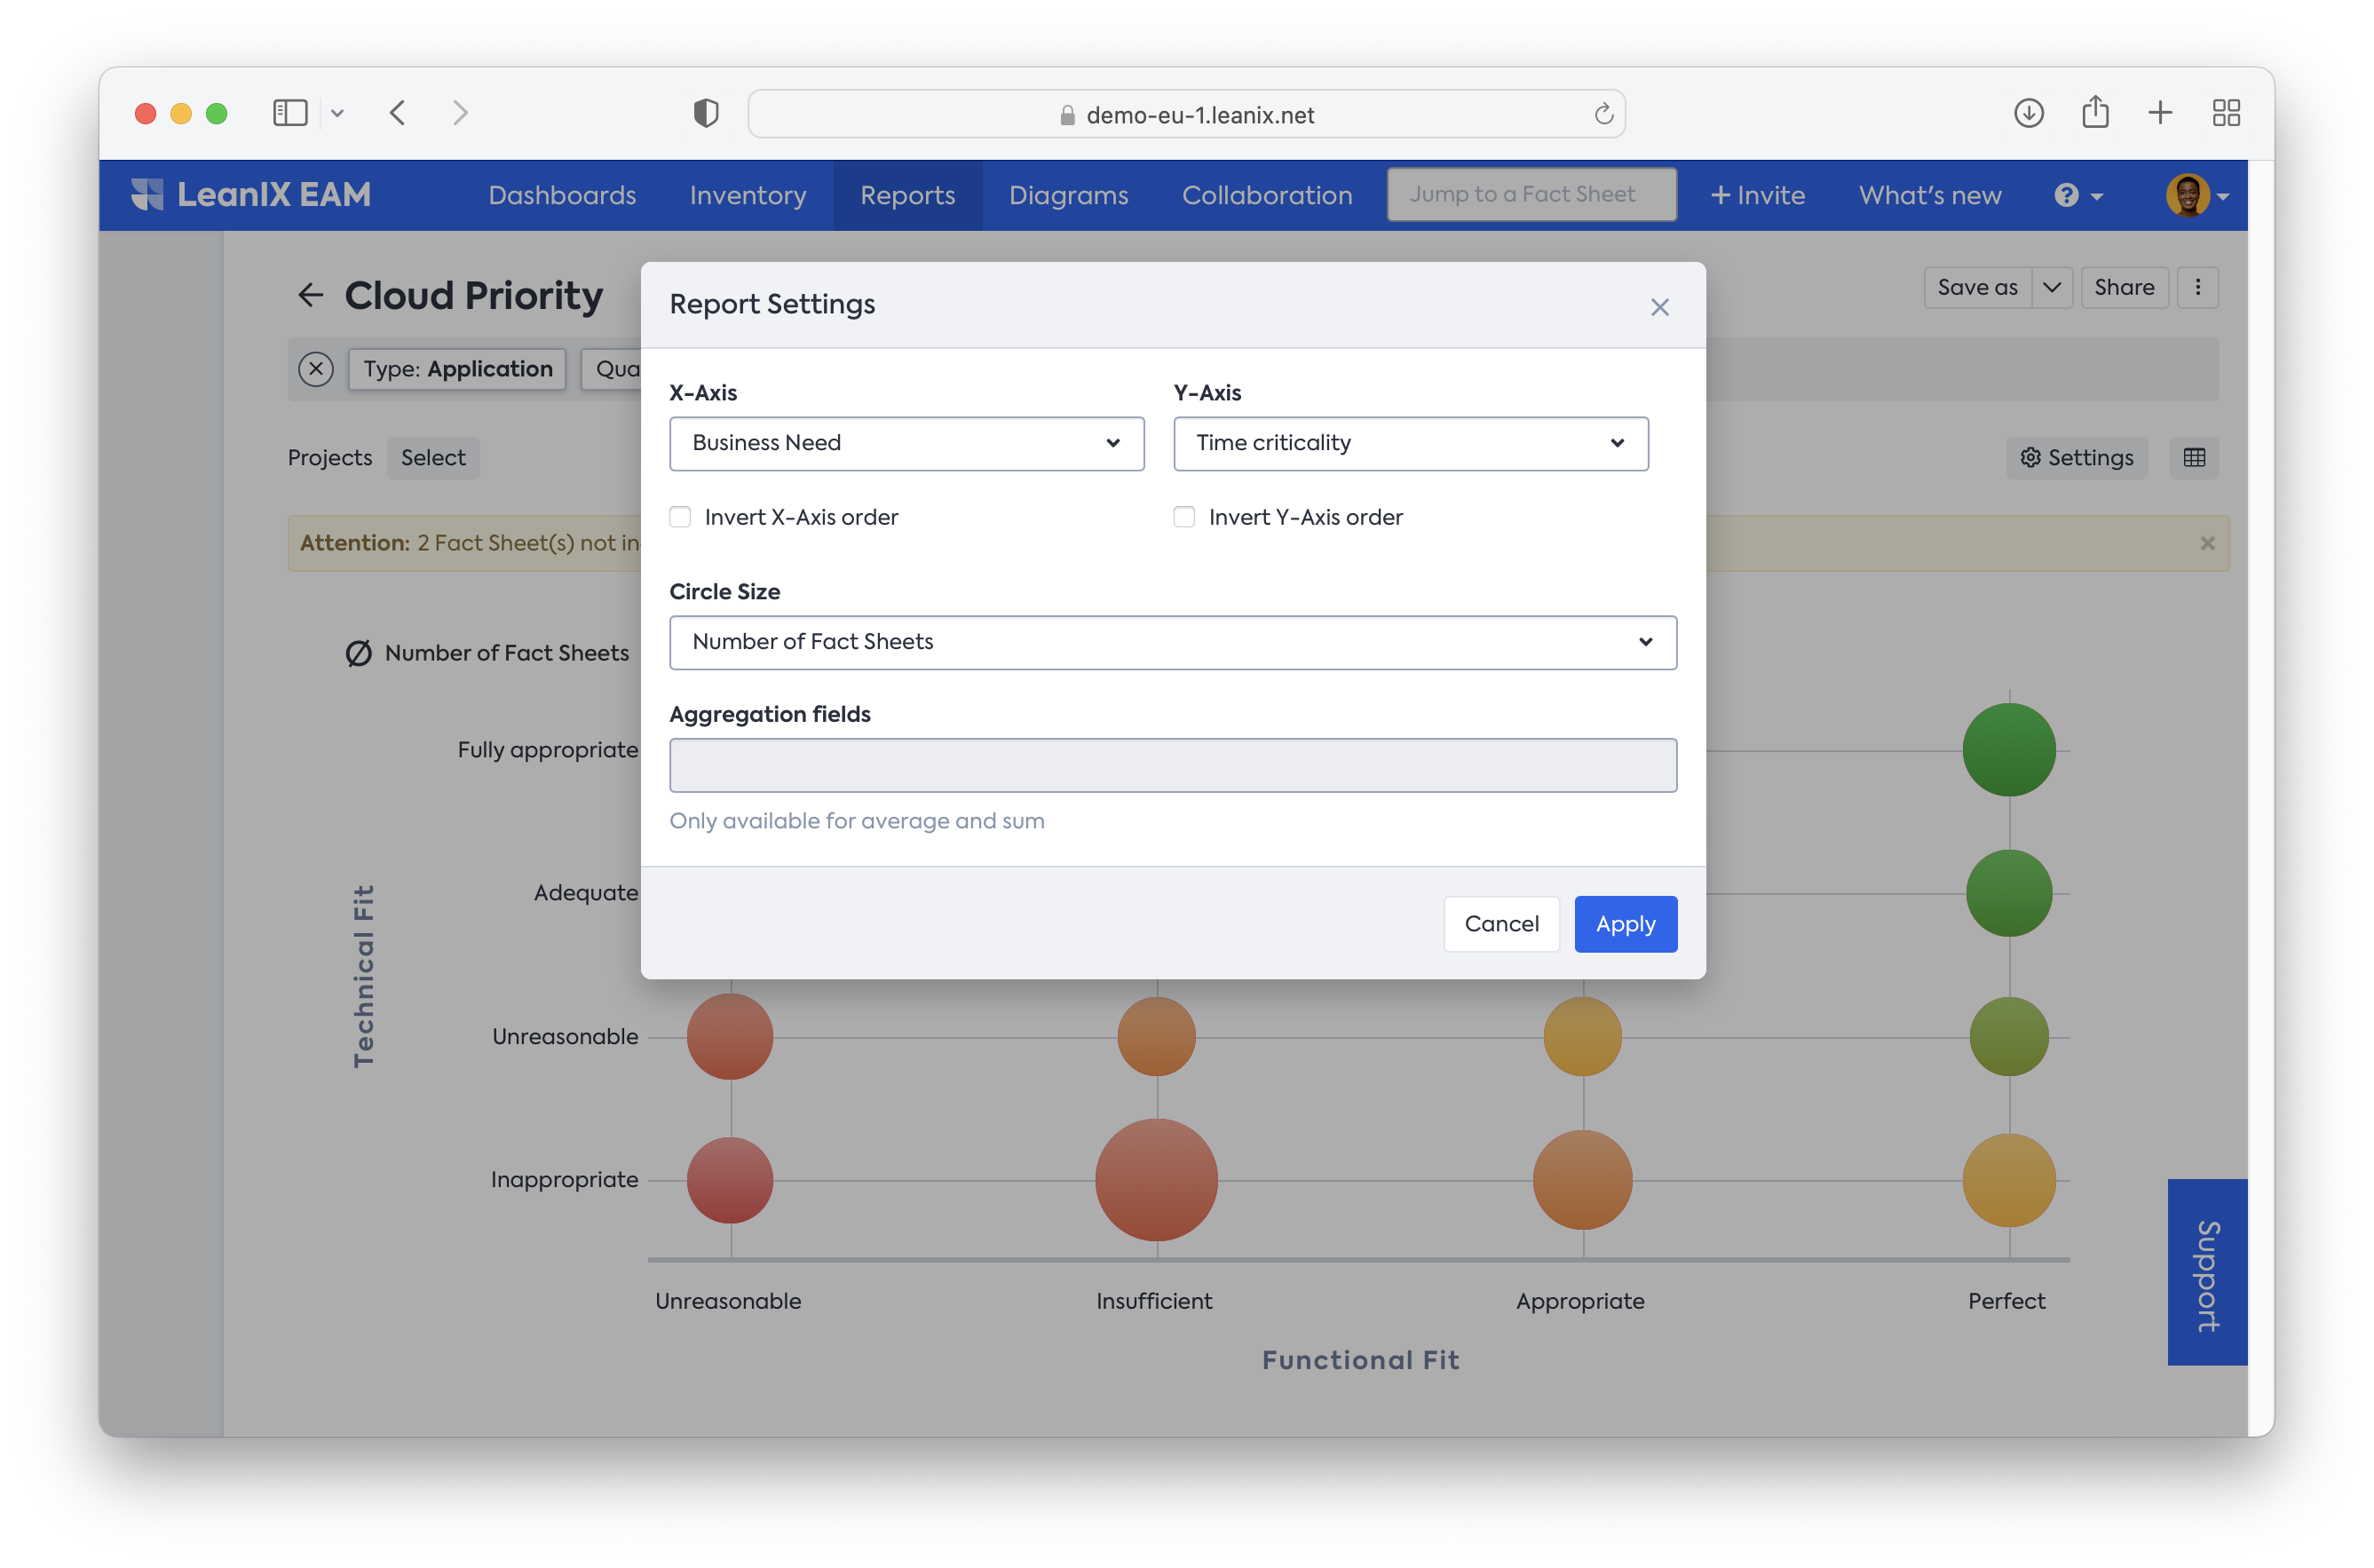Click the Apply button
The image size is (2374, 1568).
click(x=1625, y=924)
